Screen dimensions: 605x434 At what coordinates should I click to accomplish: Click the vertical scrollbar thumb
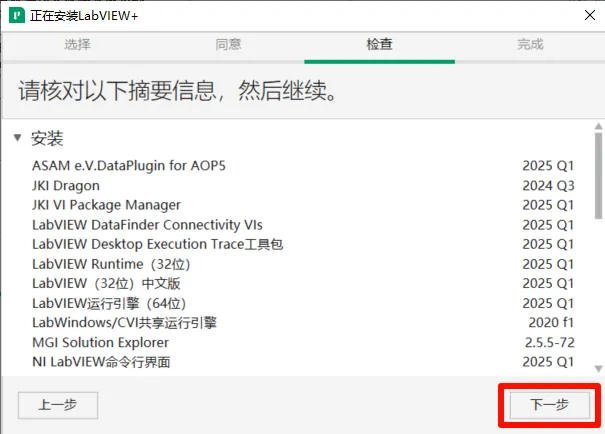(598, 176)
